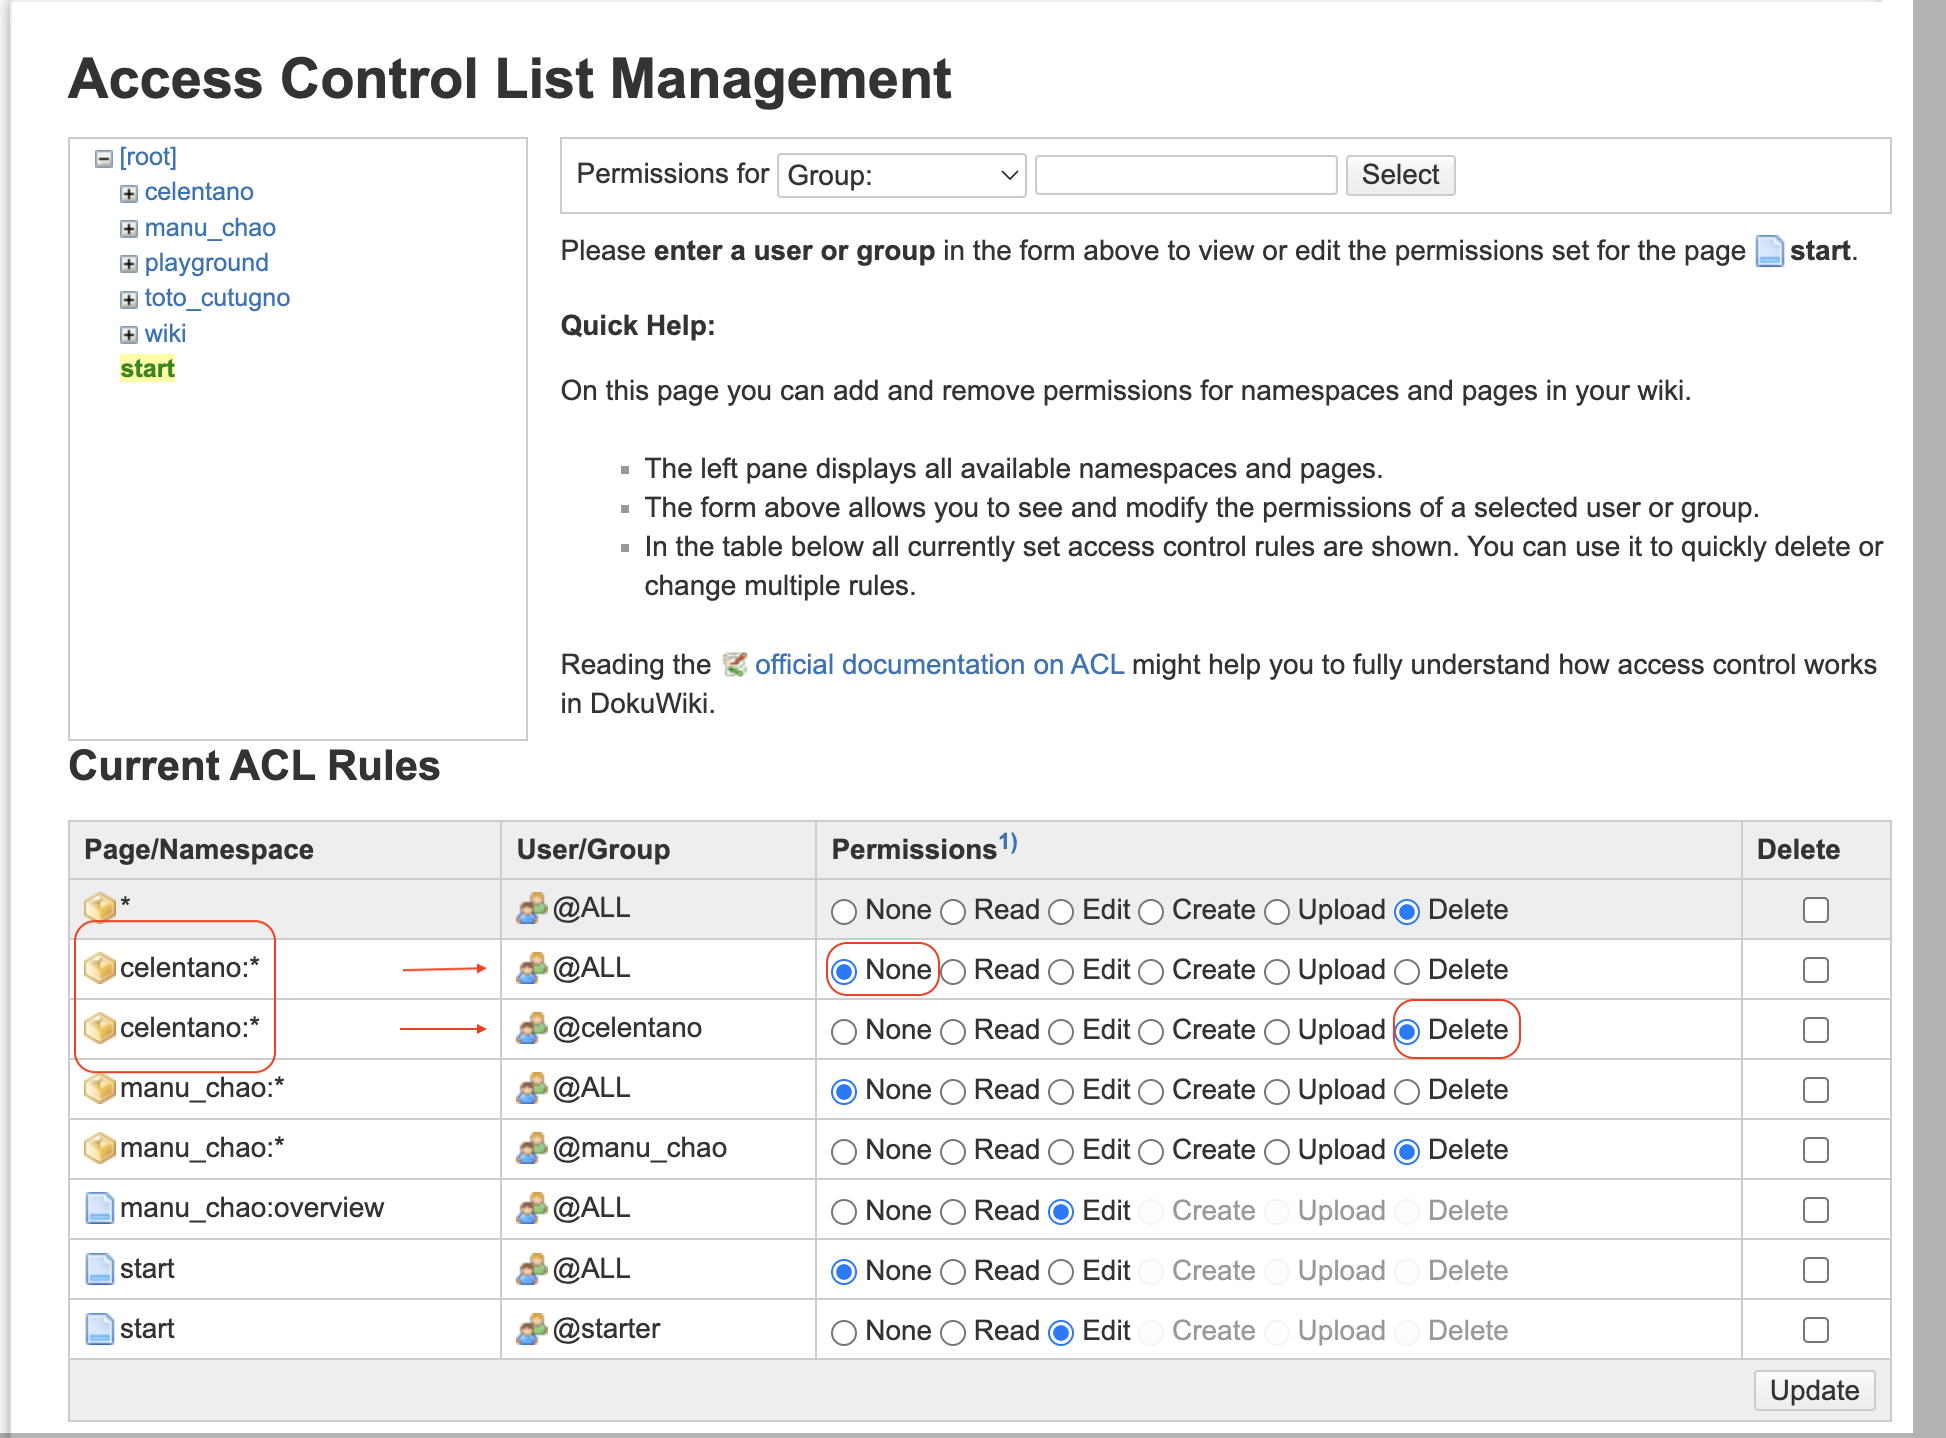The width and height of the screenshot is (1946, 1438).
Task: Click the user or group name field
Action: tap(1185, 175)
